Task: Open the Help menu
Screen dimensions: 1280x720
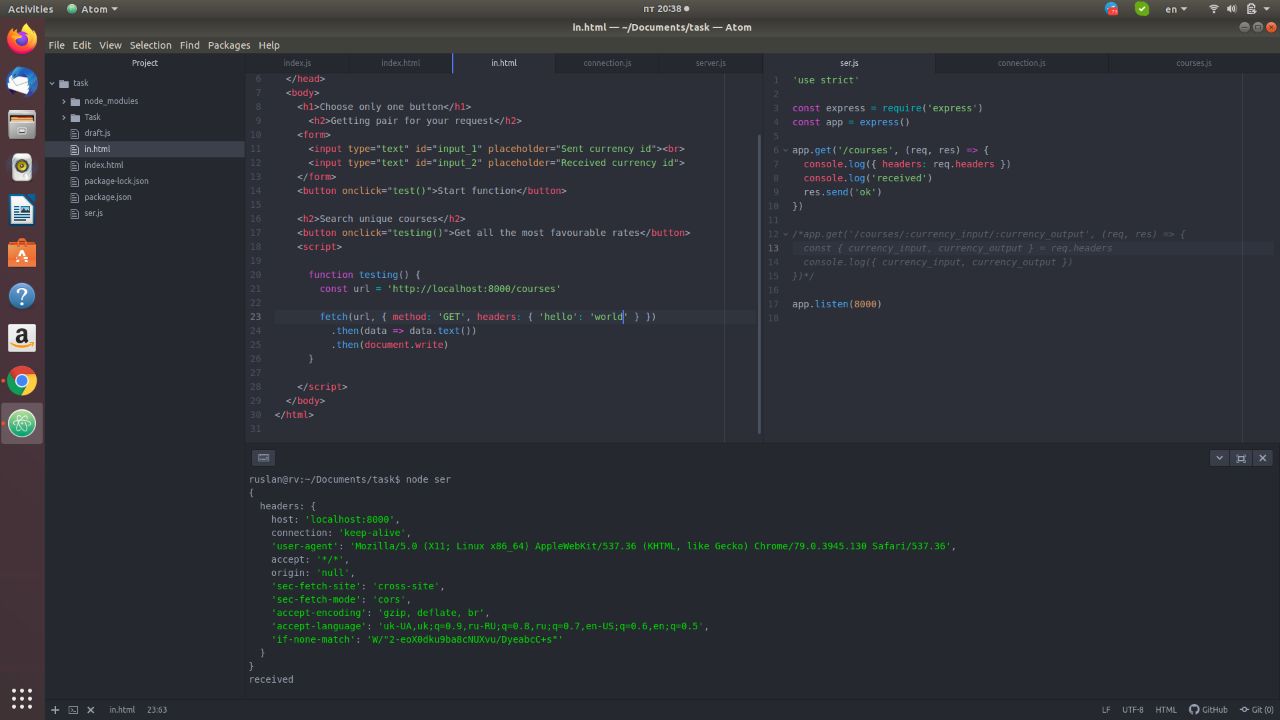Action: pyautogui.click(x=269, y=45)
